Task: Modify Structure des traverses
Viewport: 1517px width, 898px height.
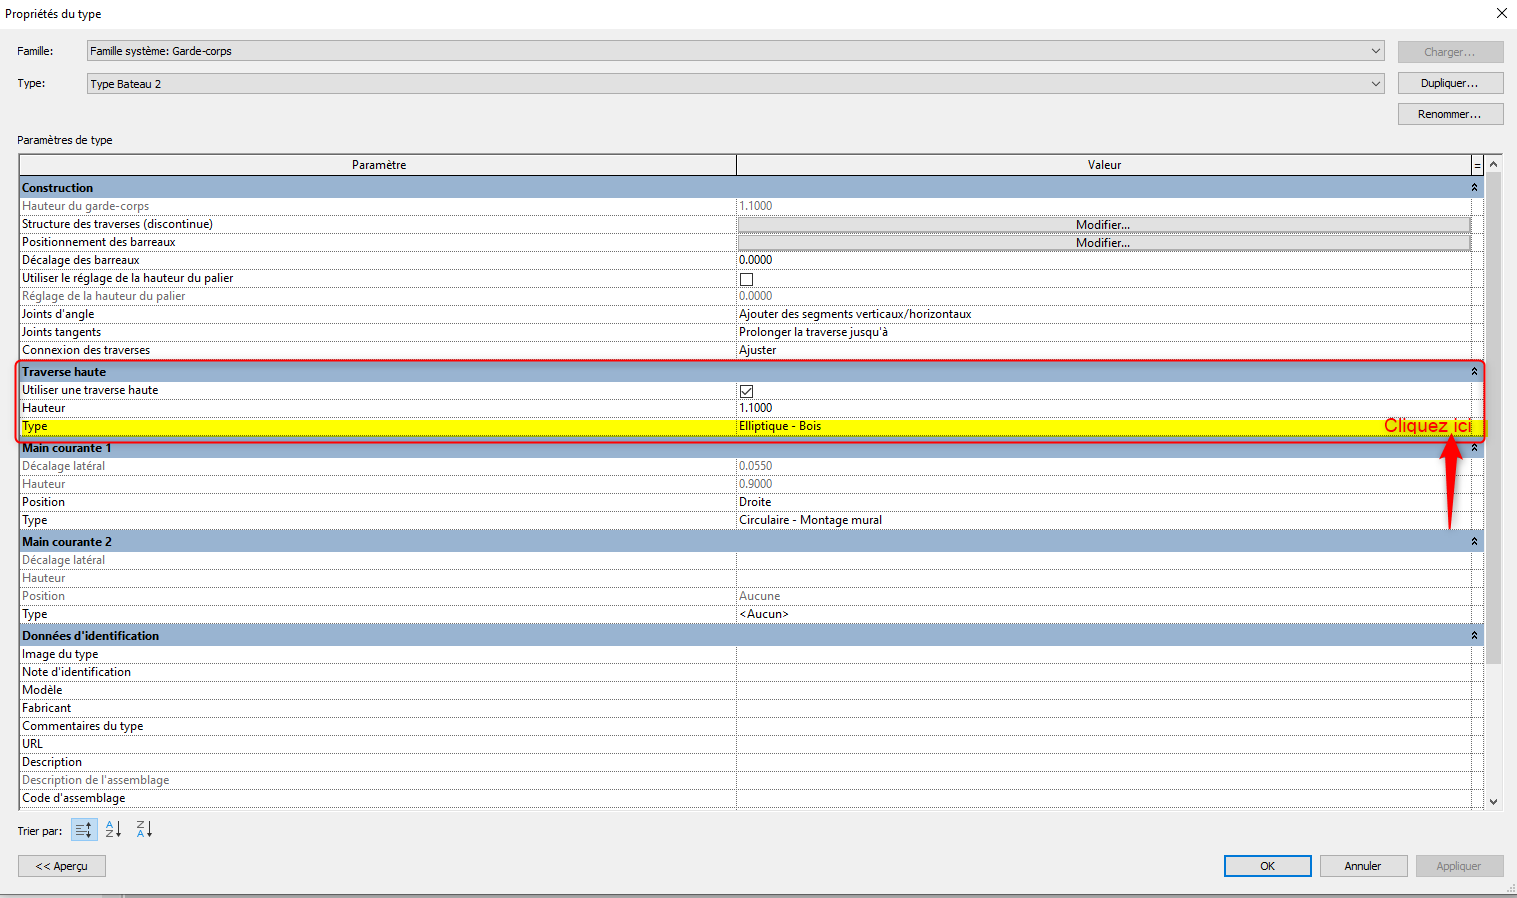Action: 1104,225
